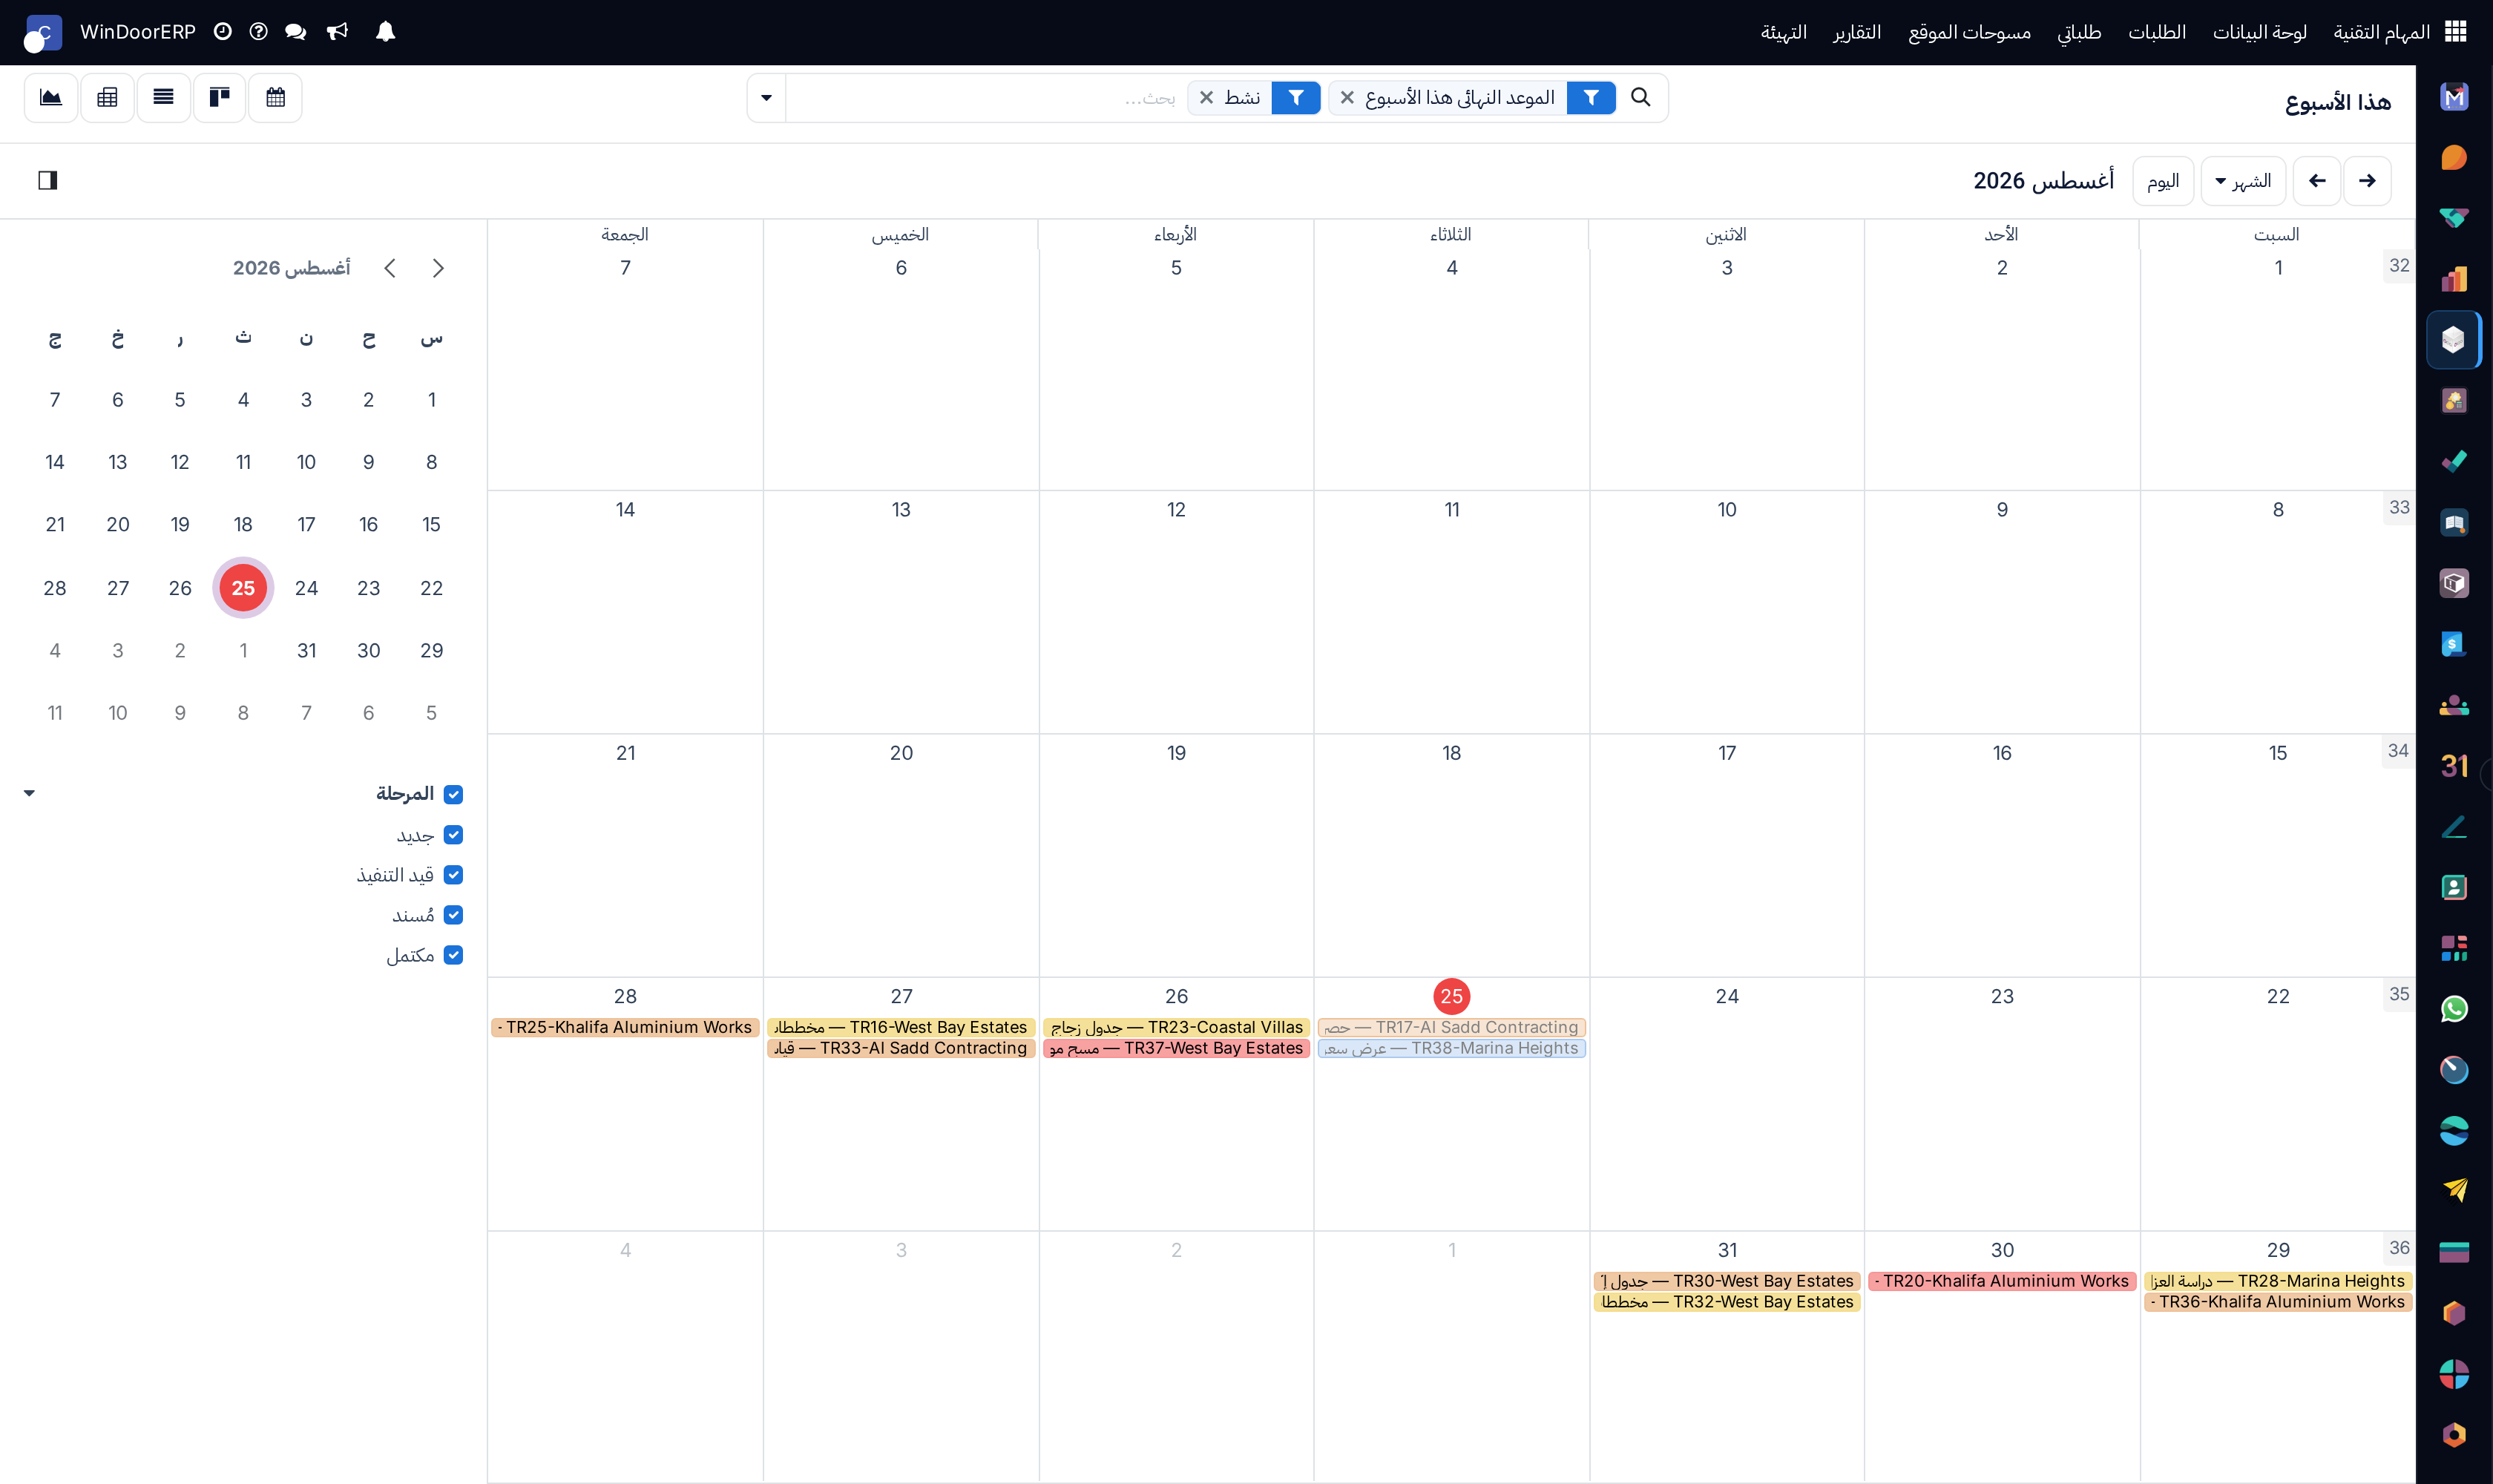Viewport: 2493px width, 1484px height.
Task: Open the التقارير menu
Action: (1856, 32)
